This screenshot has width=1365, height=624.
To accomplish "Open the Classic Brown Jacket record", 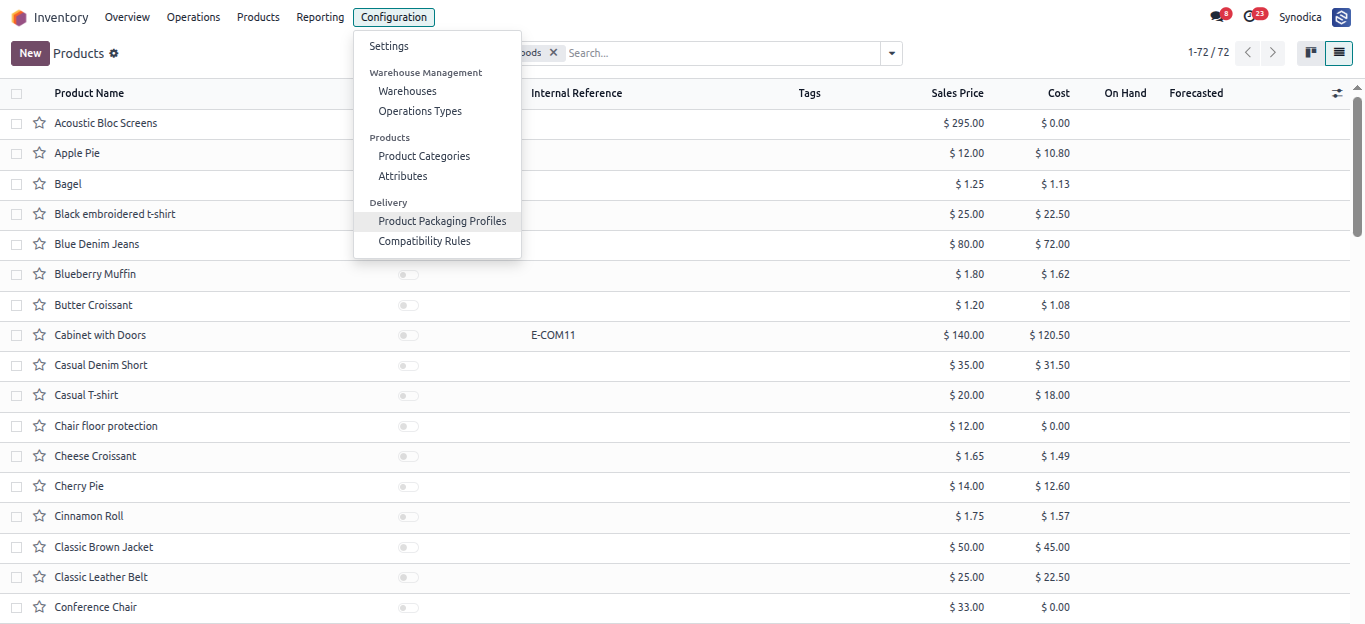I will tap(103, 547).
